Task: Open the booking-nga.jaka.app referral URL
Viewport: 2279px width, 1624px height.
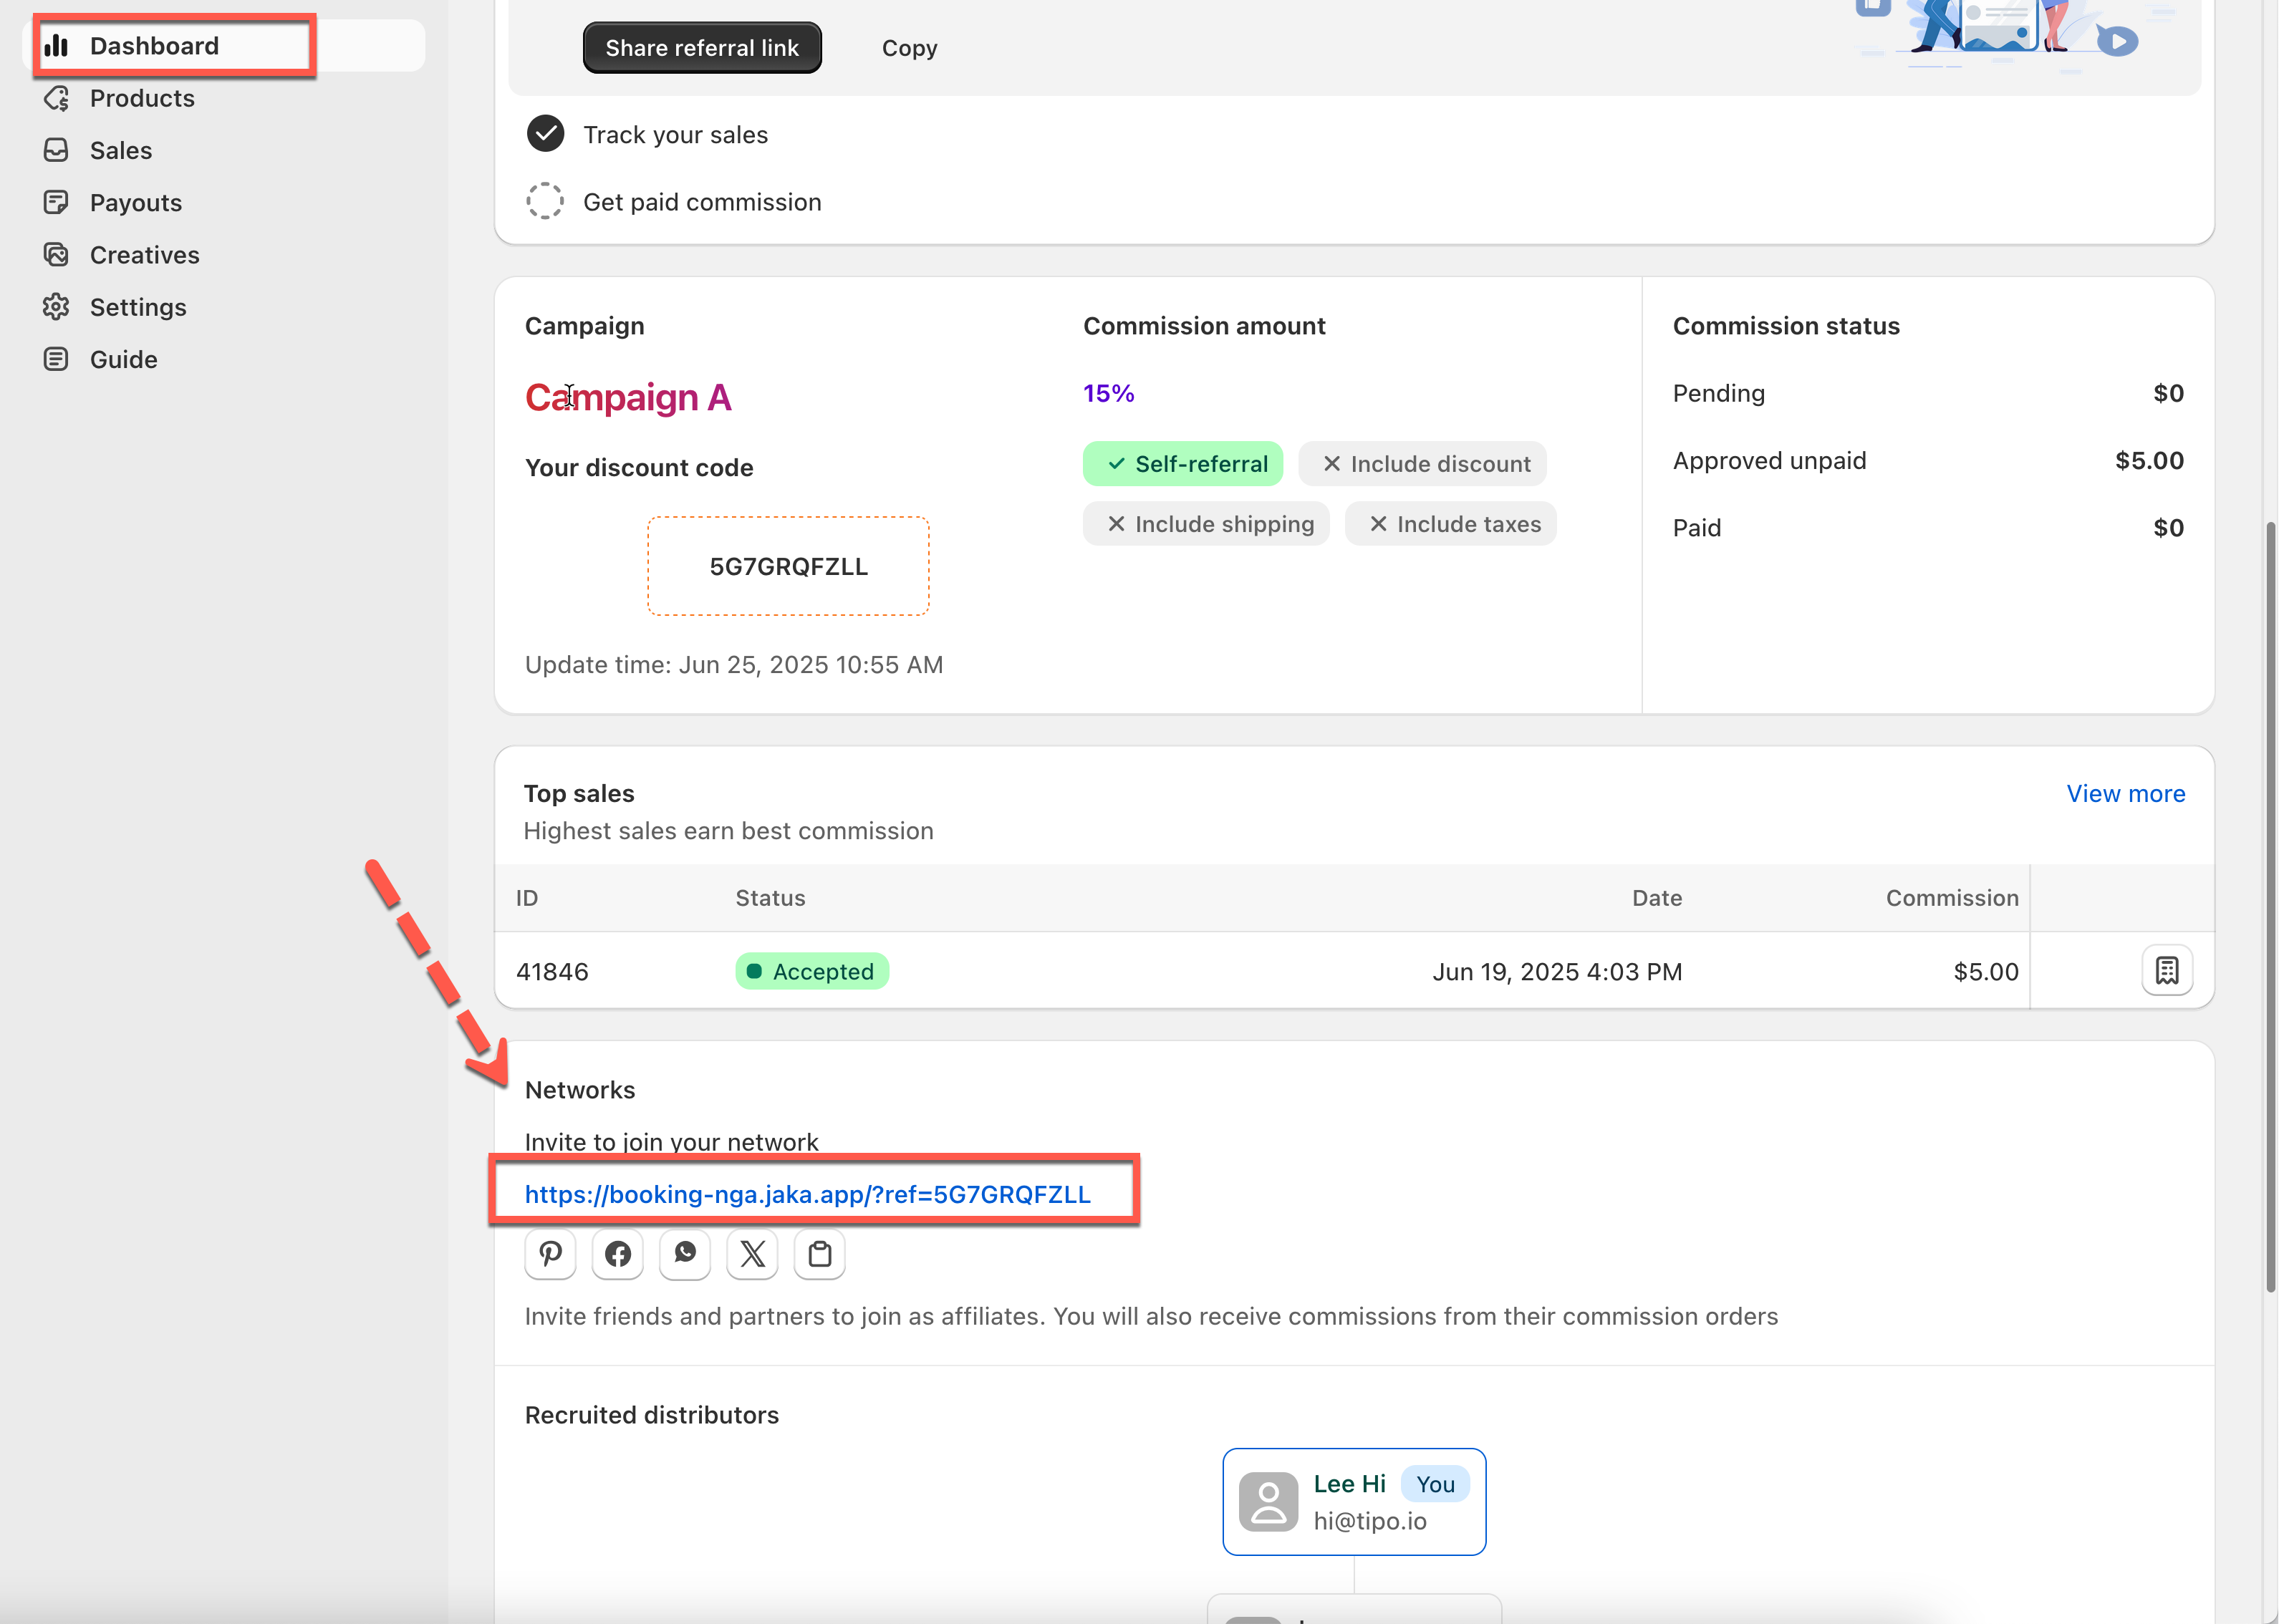Action: pos(807,1194)
